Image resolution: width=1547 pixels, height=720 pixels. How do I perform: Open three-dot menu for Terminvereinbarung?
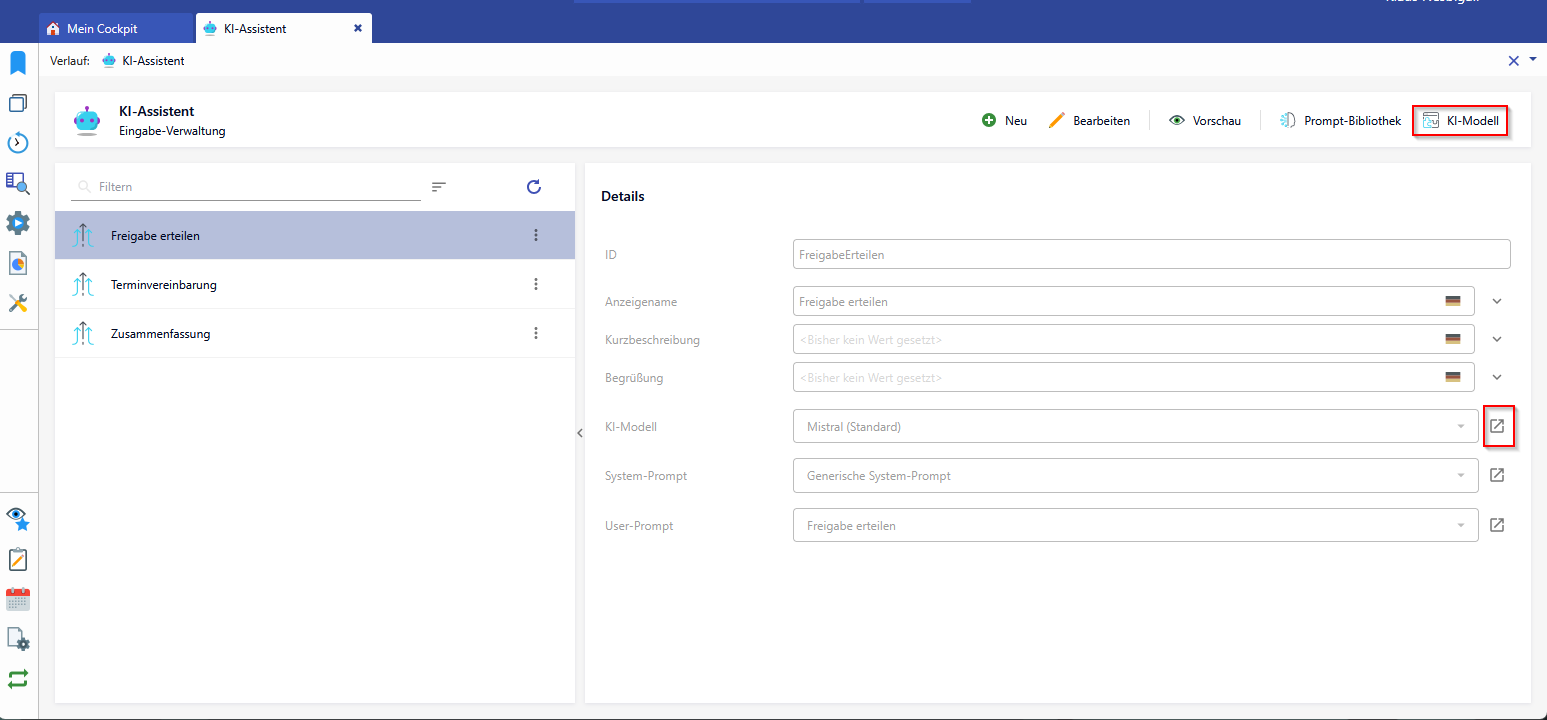tap(536, 284)
